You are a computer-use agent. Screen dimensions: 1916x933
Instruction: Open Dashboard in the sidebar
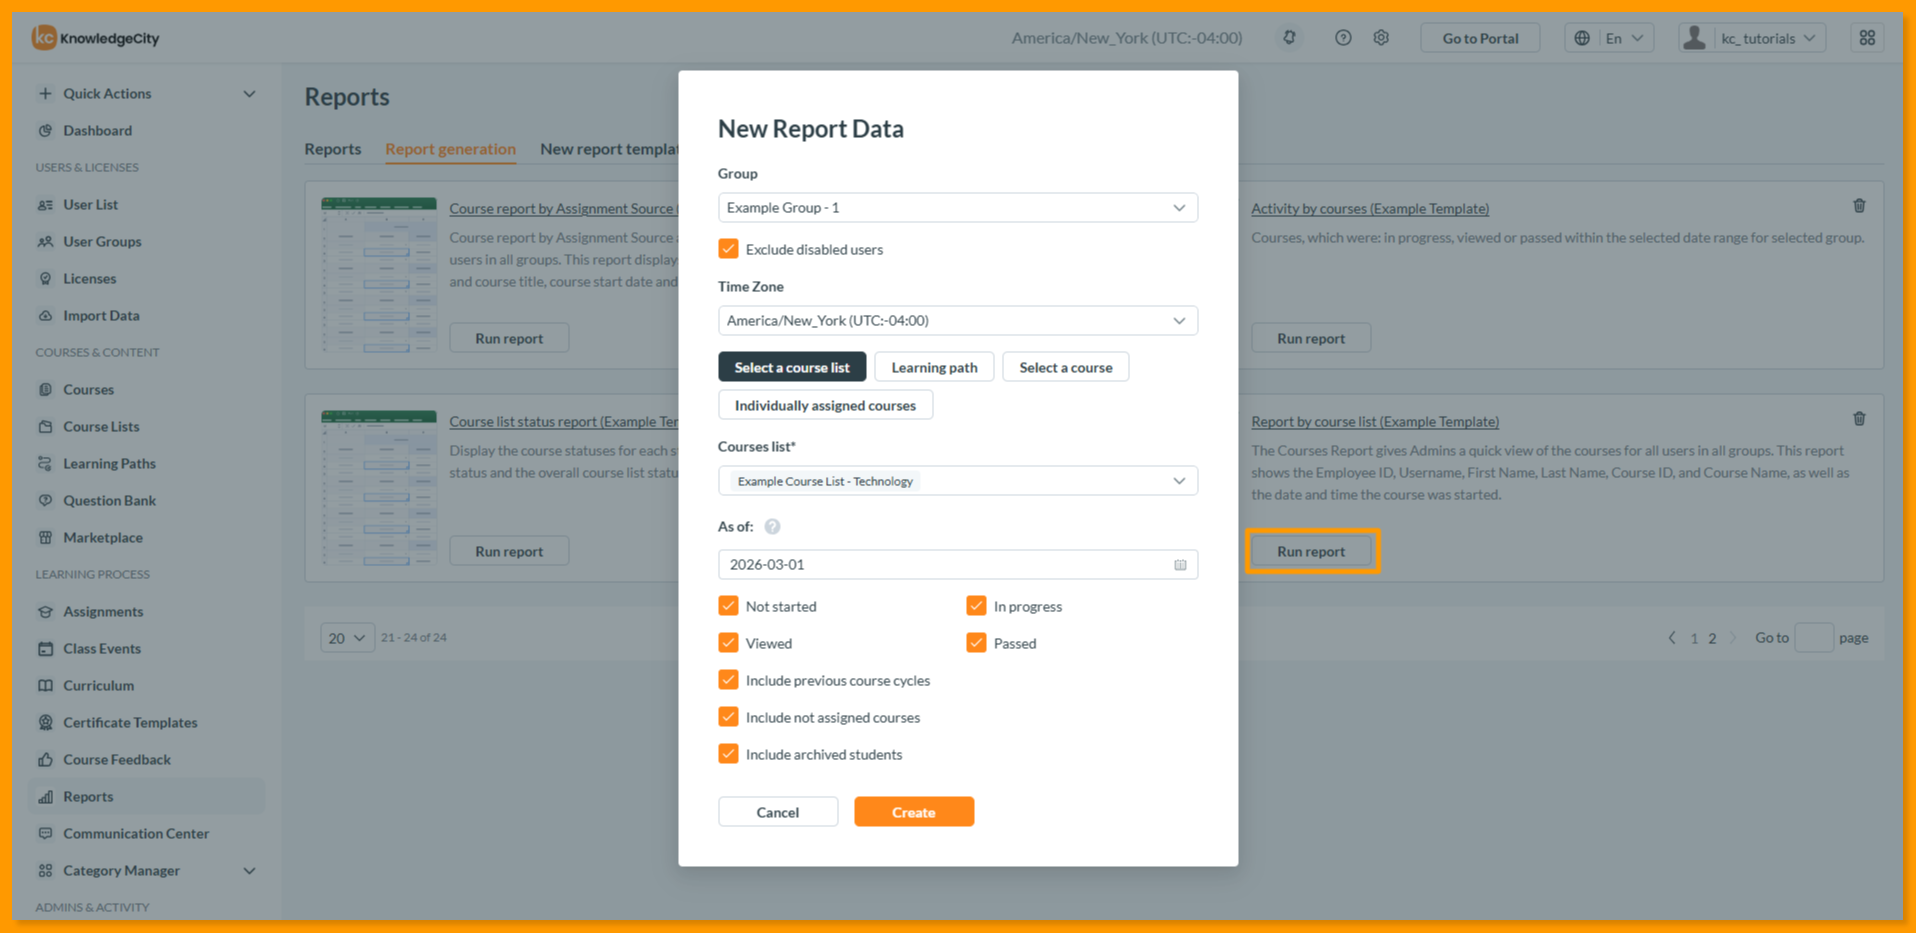(97, 130)
